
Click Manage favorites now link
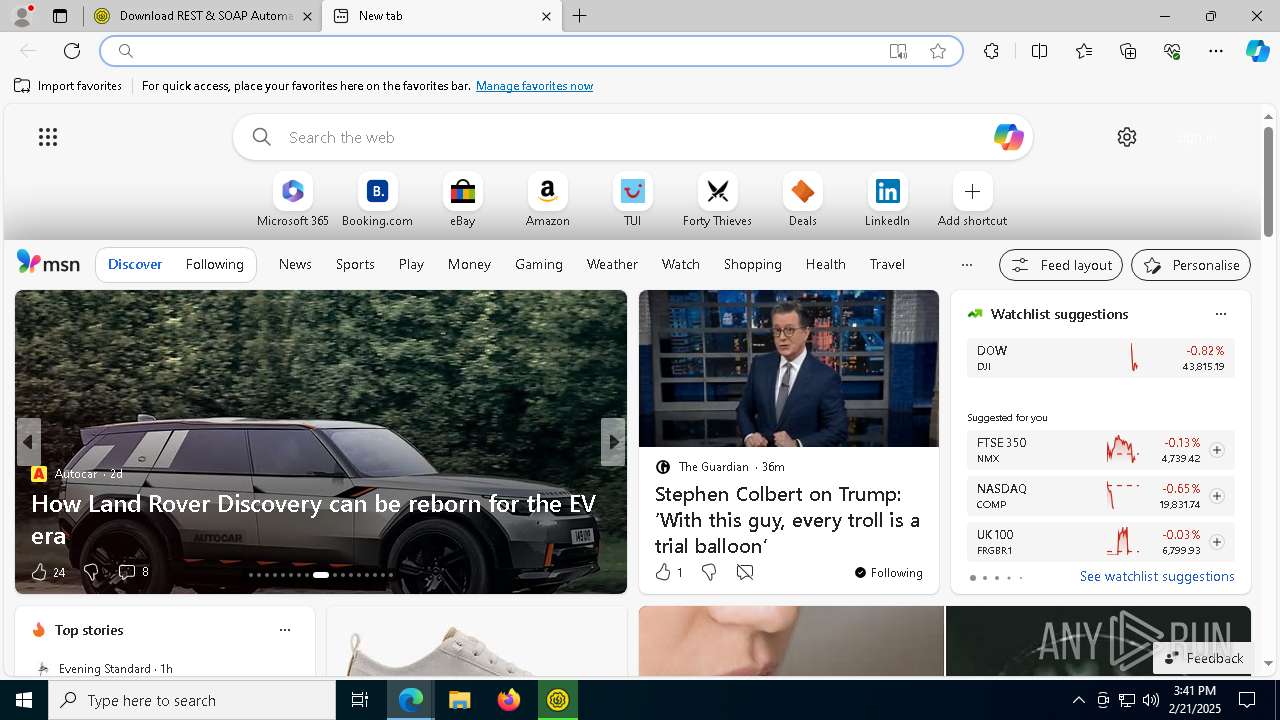(x=534, y=86)
